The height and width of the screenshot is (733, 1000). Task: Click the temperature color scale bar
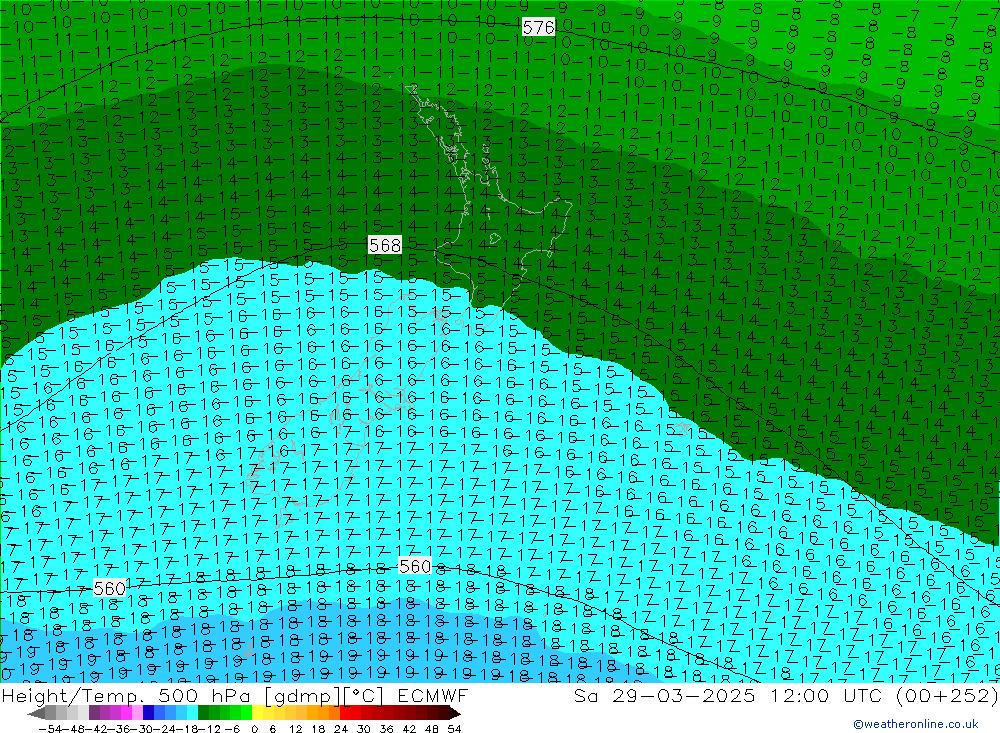pos(244,713)
